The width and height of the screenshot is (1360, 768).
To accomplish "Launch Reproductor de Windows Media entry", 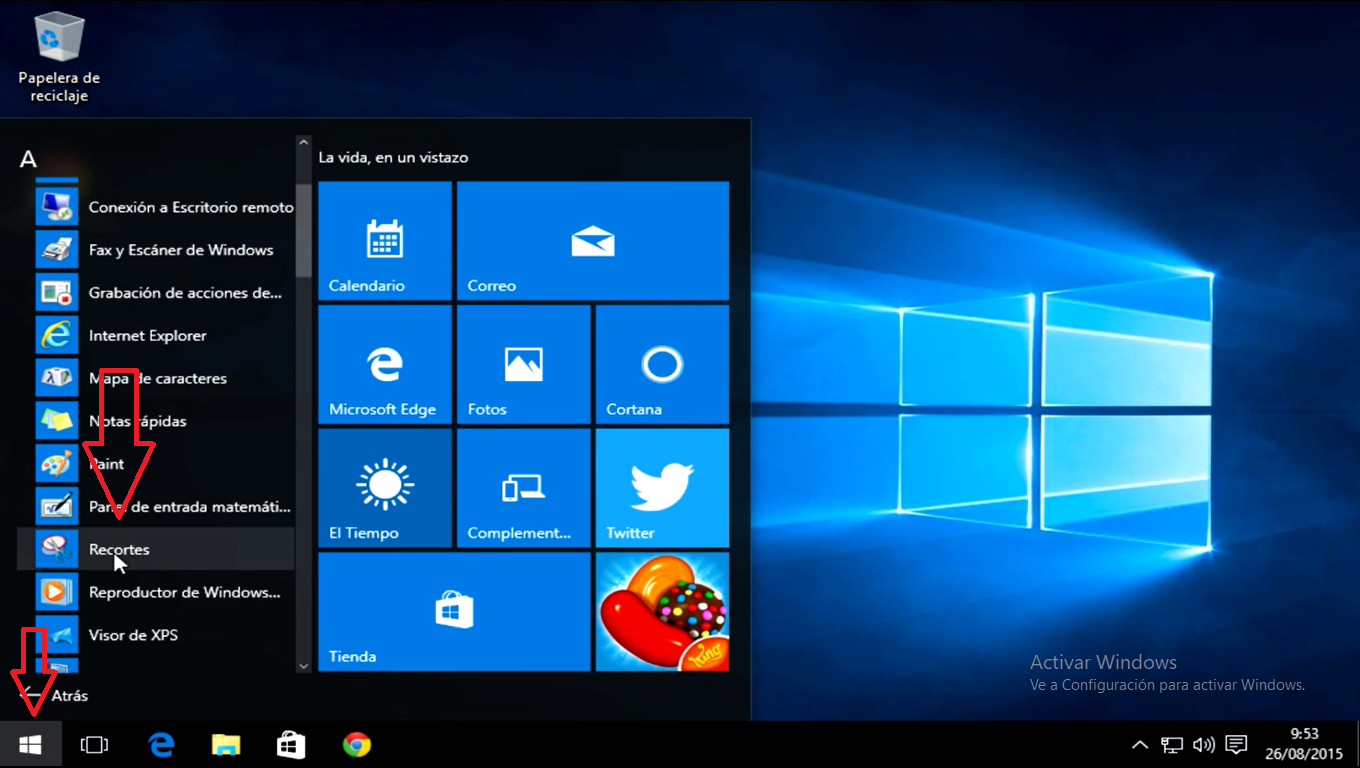I will pos(156,593).
